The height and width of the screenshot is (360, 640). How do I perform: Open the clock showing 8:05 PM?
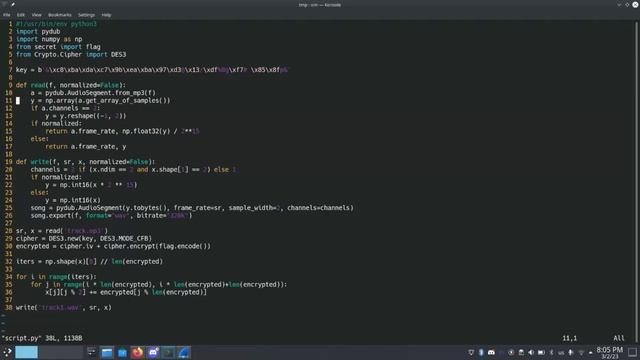click(610, 352)
